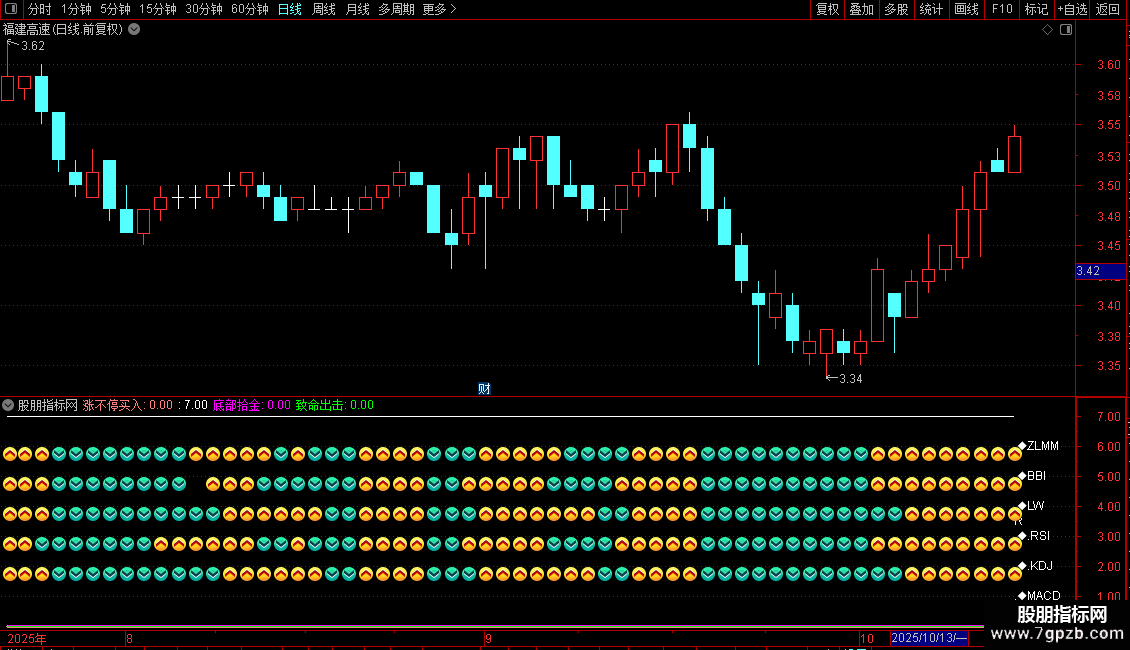
Task: Switch to 日线 daily chart
Action: [x=290, y=9]
